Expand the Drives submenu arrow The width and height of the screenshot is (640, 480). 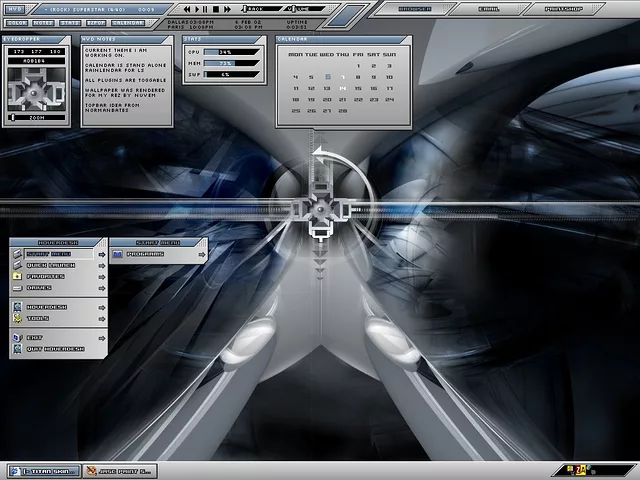click(x=101, y=287)
